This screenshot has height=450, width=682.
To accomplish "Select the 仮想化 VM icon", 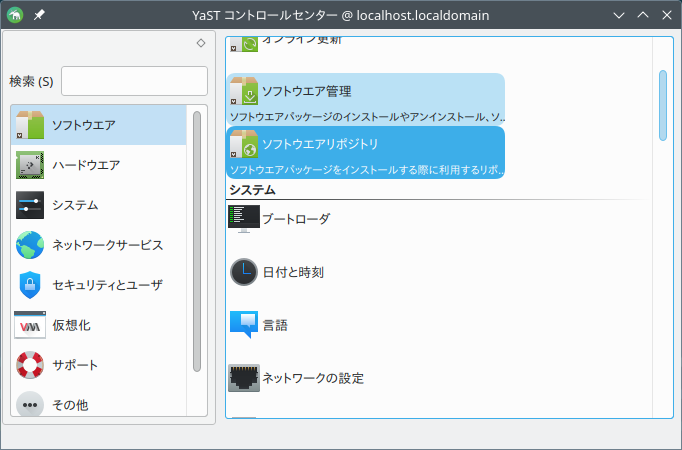I will pyautogui.click(x=30, y=325).
